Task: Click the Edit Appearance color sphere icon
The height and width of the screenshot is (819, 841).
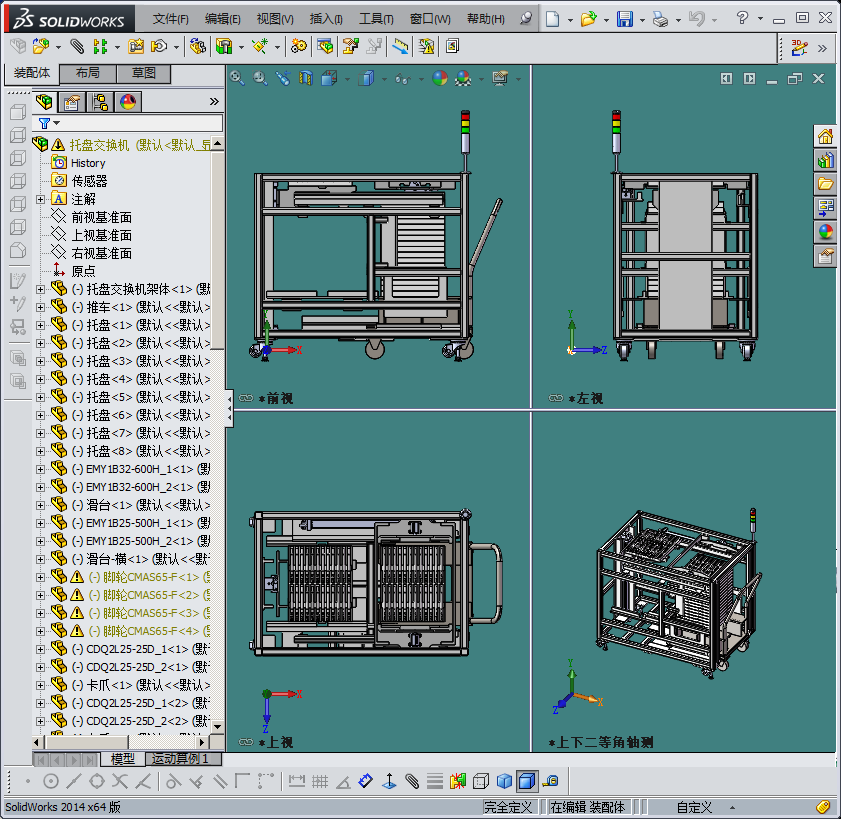Action: coord(439,78)
